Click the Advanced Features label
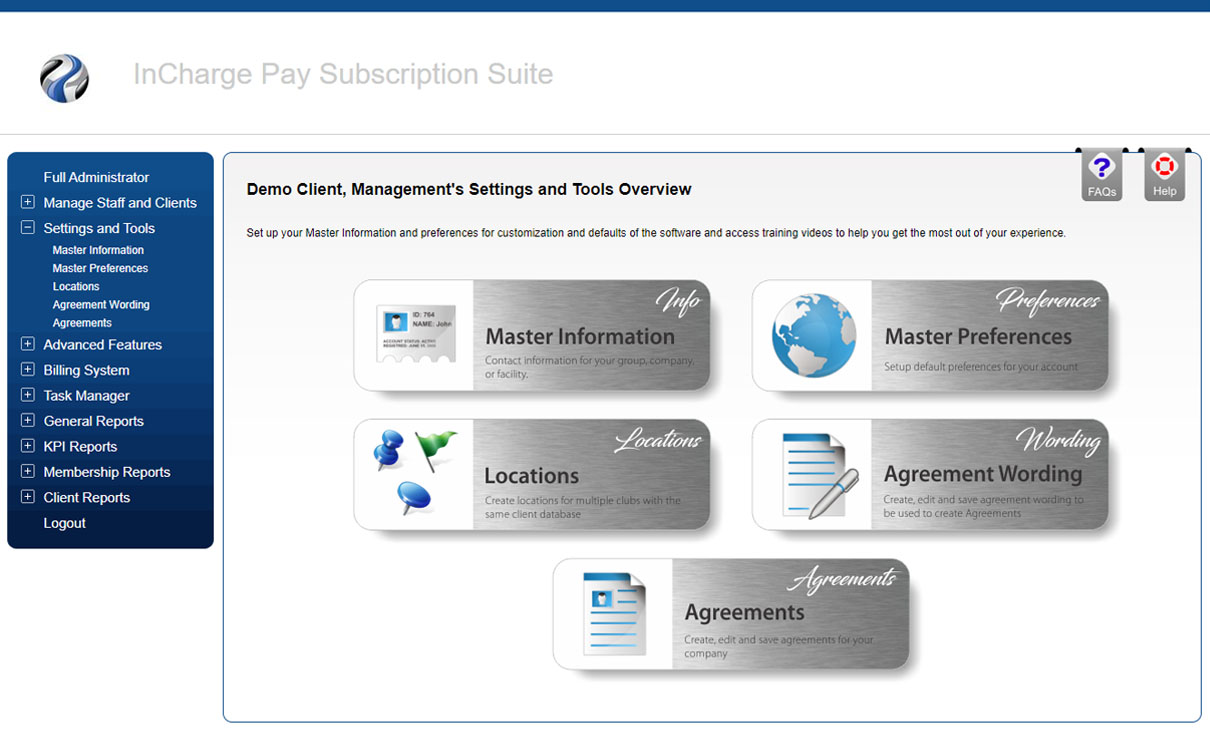1210x750 pixels. [102, 345]
